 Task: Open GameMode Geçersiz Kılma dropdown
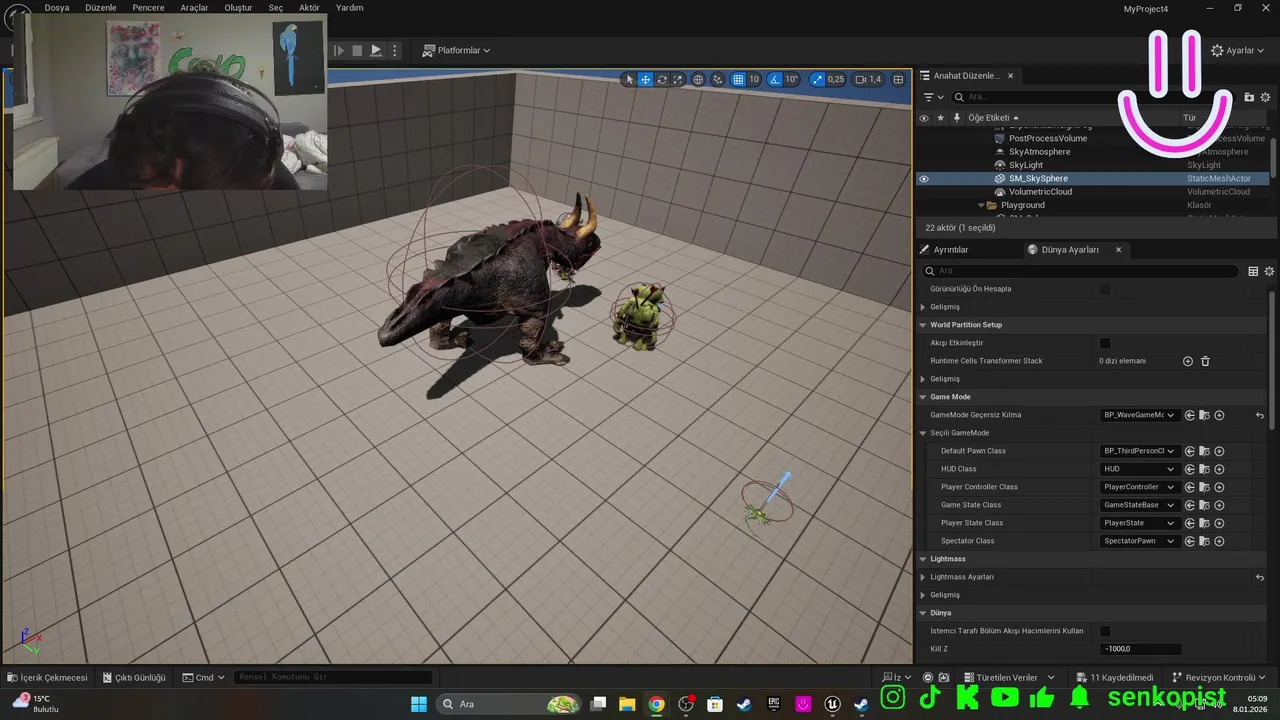click(x=1139, y=415)
